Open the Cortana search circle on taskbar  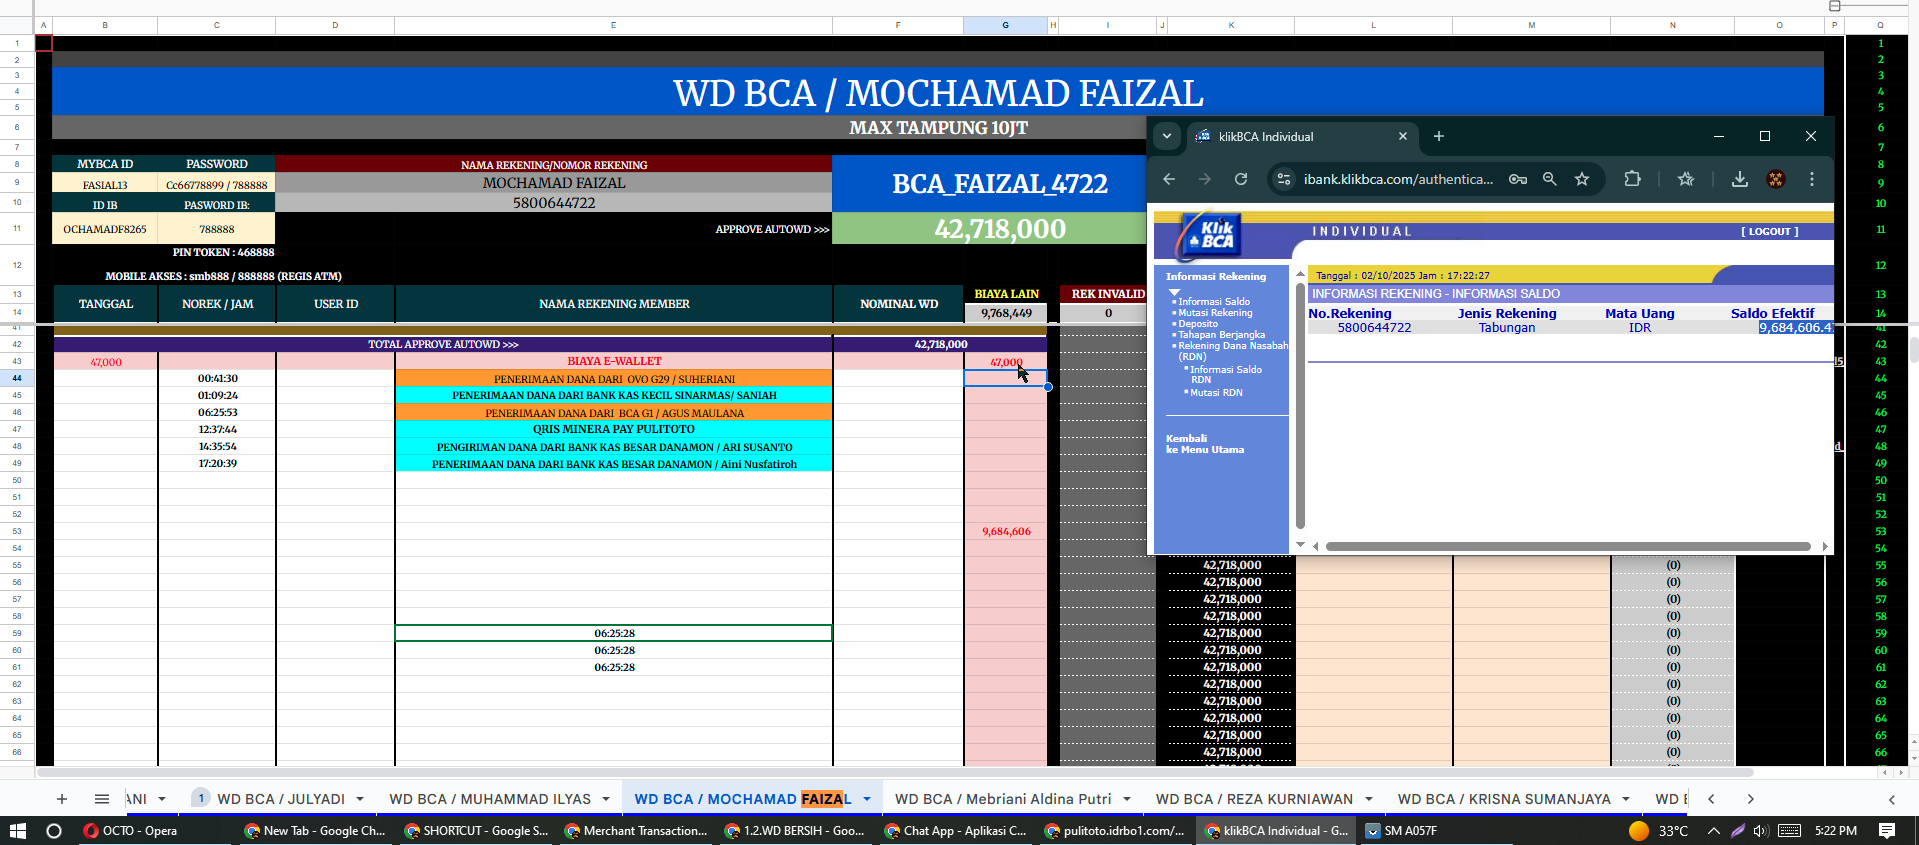pyautogui.click(x=54, y=831)
